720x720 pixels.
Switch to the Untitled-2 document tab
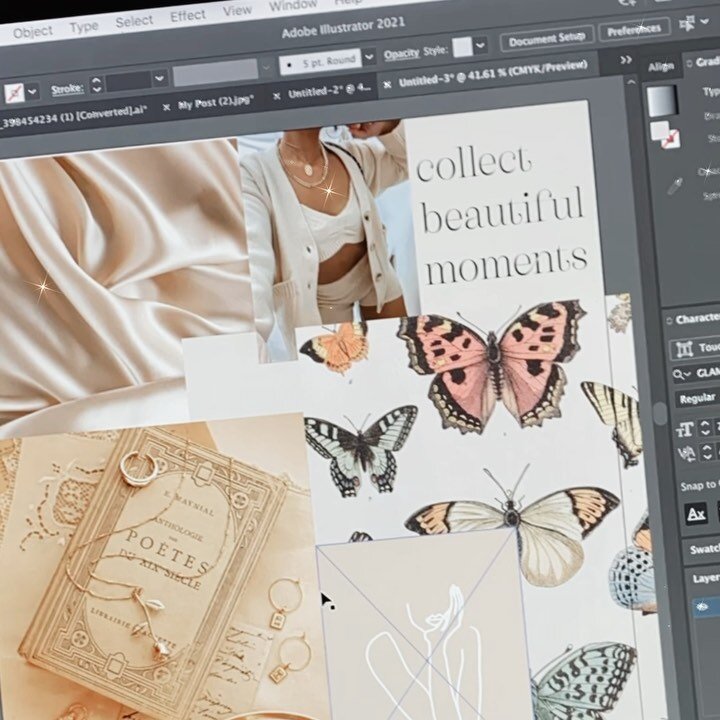coord(329,91)
